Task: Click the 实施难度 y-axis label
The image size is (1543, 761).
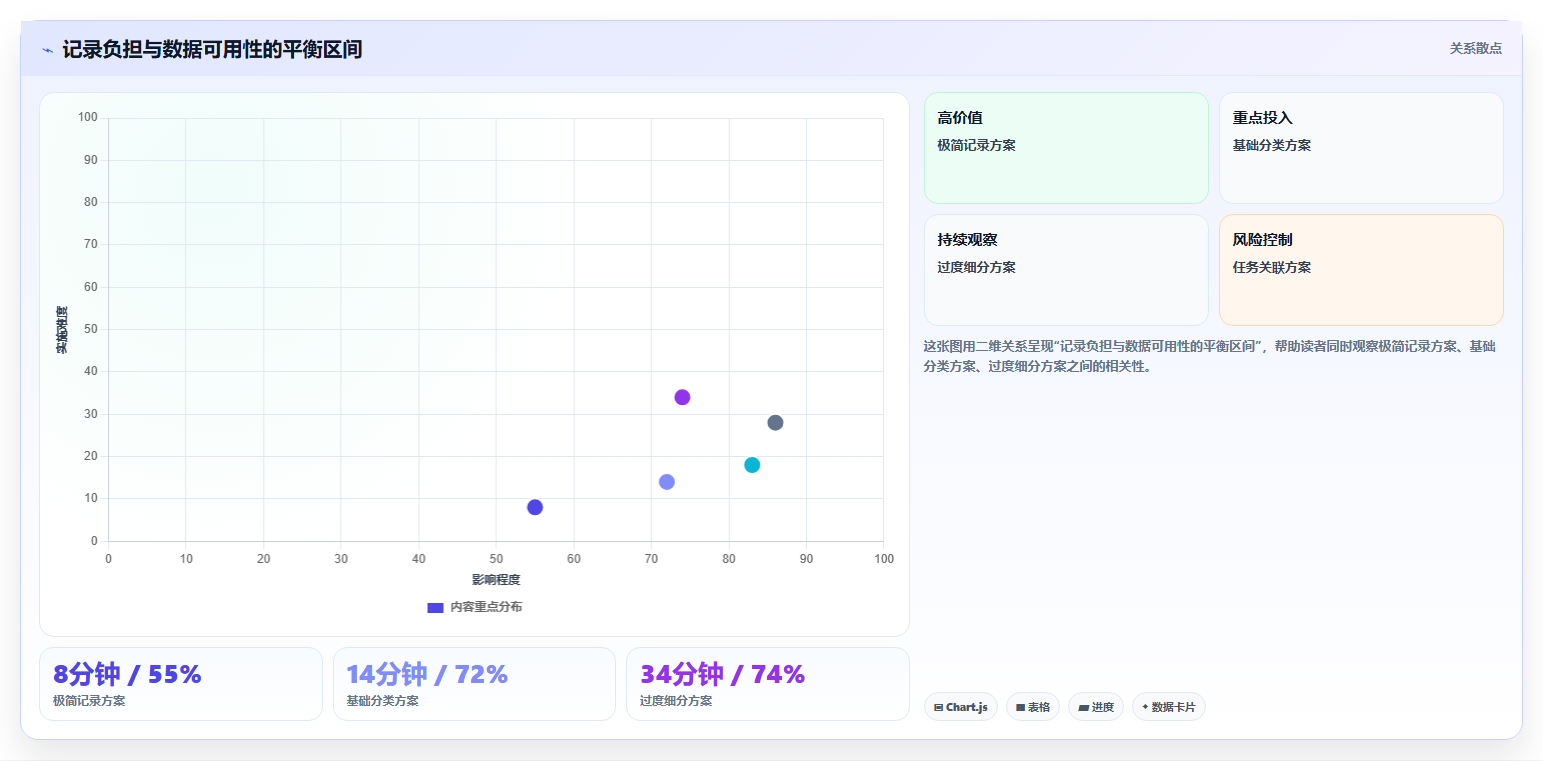Action: pos(62,330)
